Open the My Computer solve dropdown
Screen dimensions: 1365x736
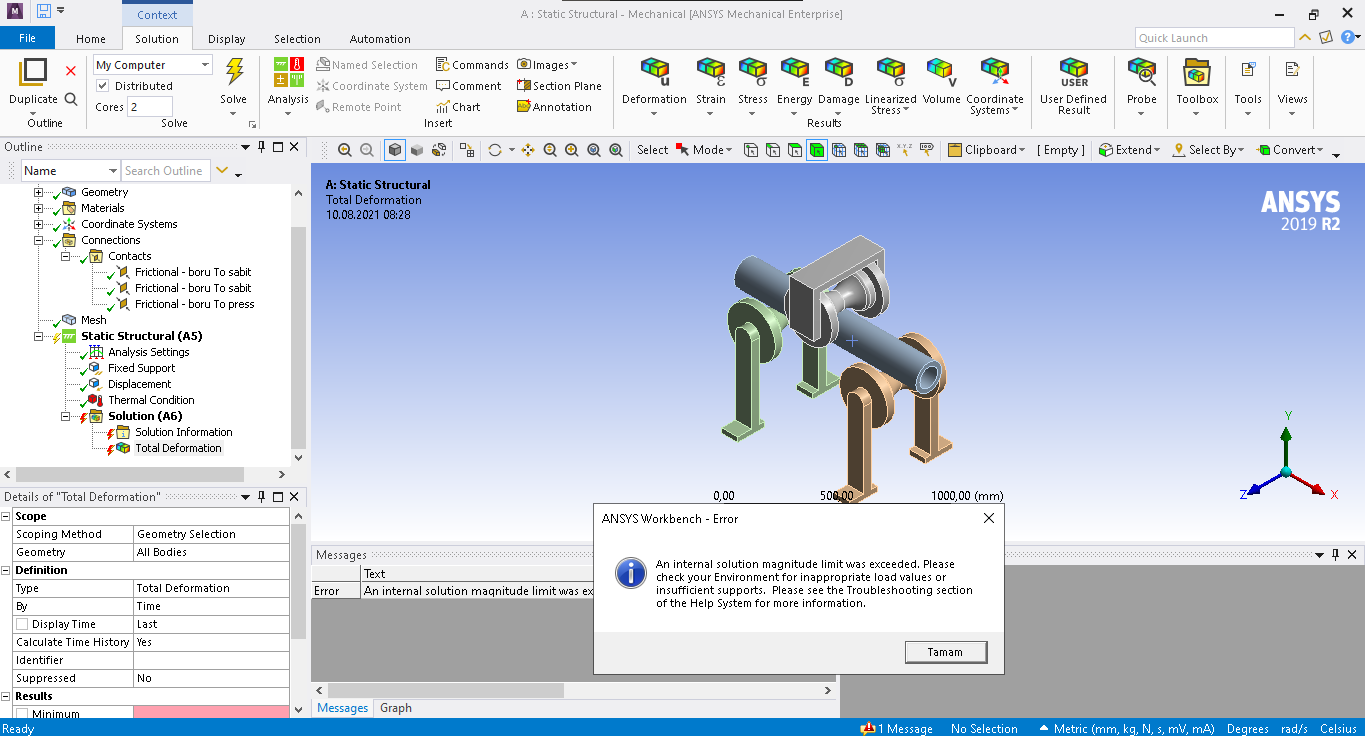[x=153, y=65]
